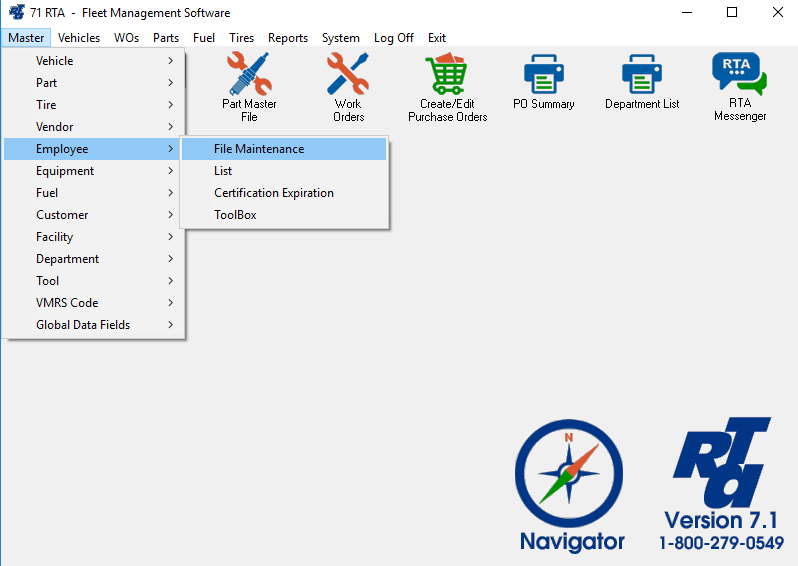Open the WOs menu
798x566 pixels.
point(126,38)
